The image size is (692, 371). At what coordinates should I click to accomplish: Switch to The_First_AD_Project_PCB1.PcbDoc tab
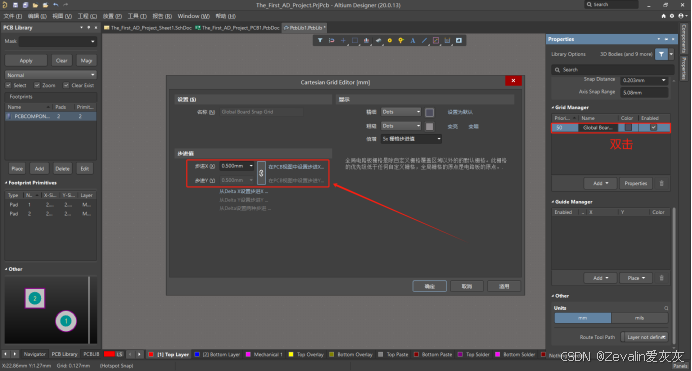237,28
